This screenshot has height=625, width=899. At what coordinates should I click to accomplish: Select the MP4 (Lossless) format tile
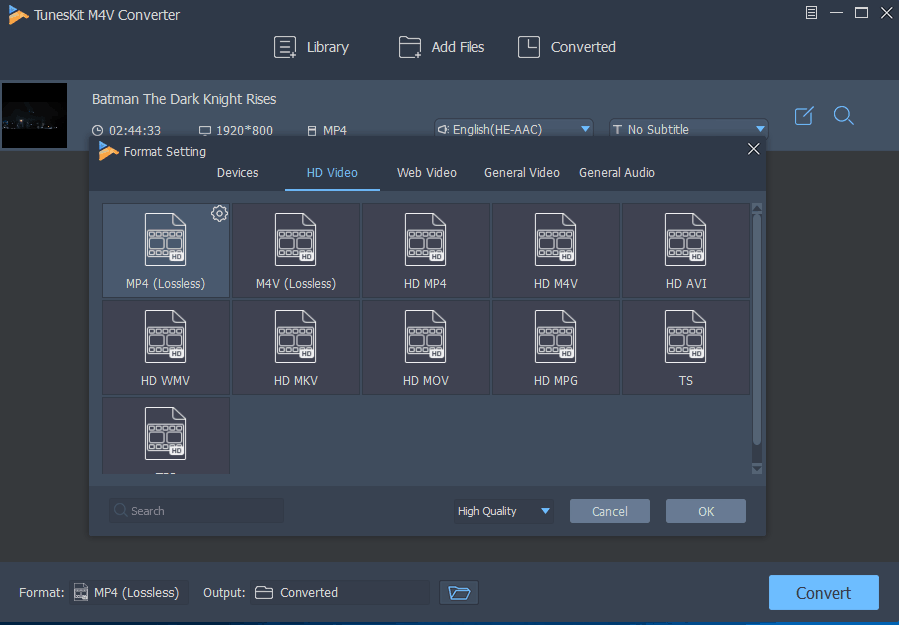click(x=166, y=251)
